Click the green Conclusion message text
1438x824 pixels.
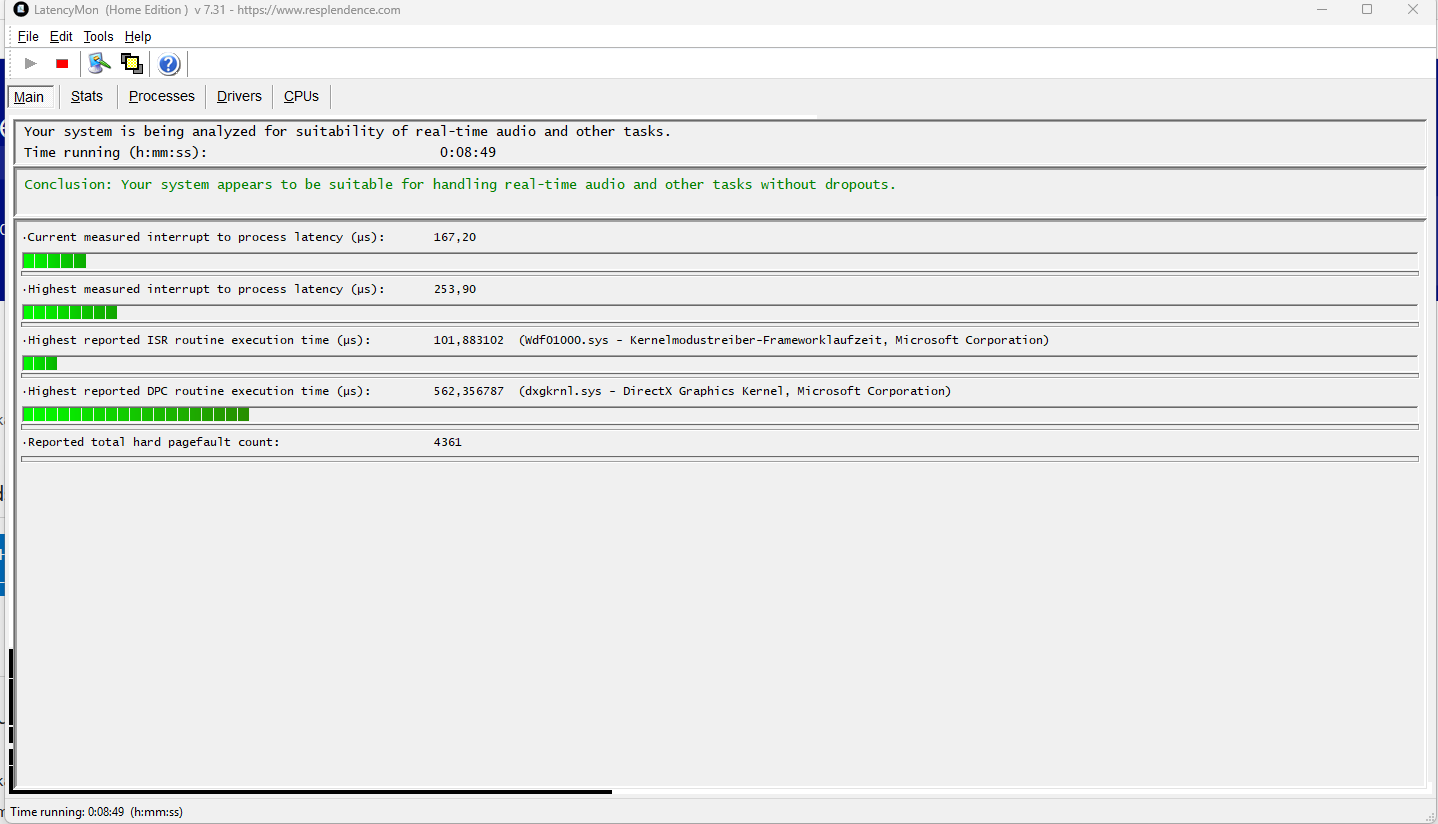tap(460, 184)
